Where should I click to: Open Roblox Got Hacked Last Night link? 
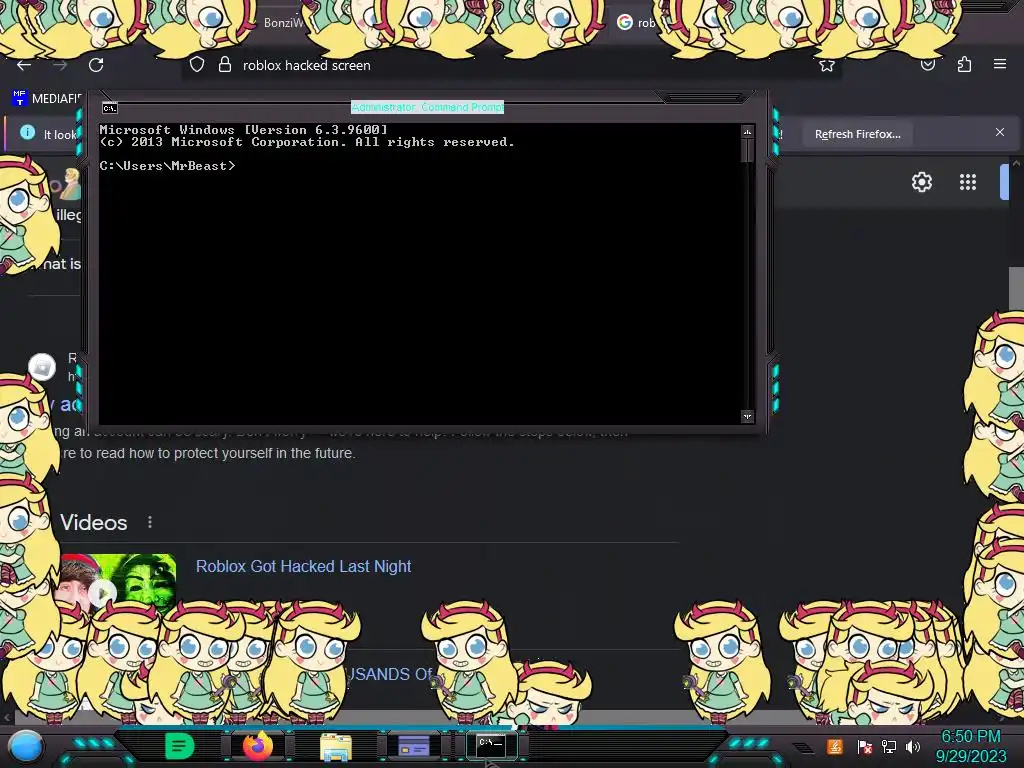[x=304, y=566]
